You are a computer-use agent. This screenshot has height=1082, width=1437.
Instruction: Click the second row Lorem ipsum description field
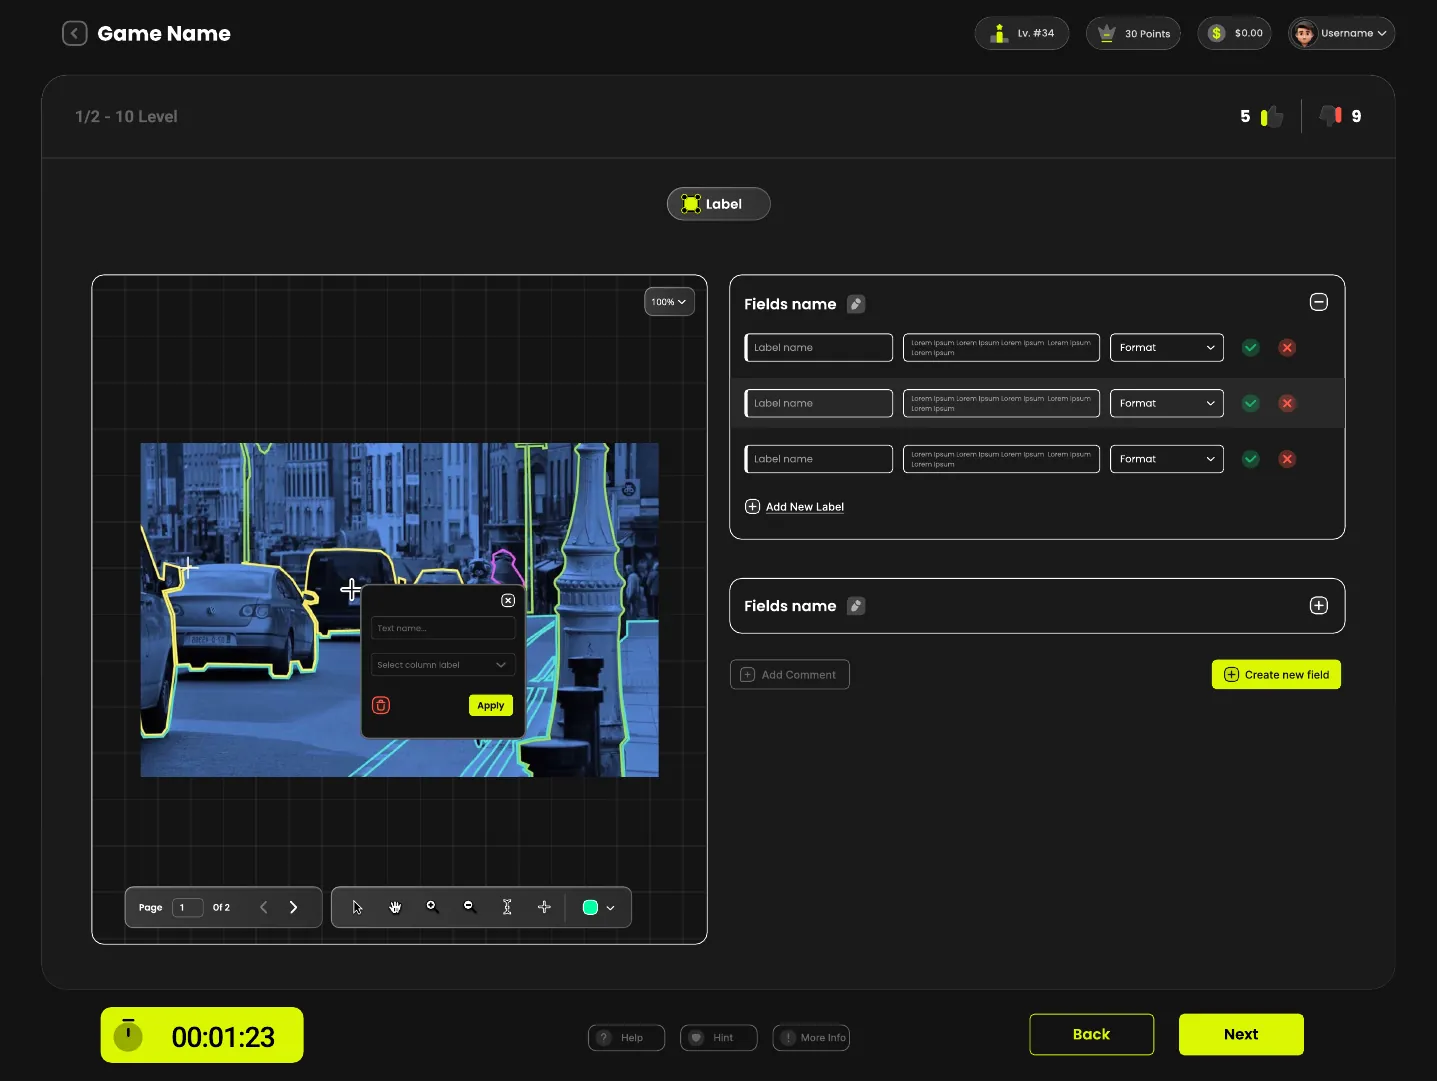point(1001,404)
